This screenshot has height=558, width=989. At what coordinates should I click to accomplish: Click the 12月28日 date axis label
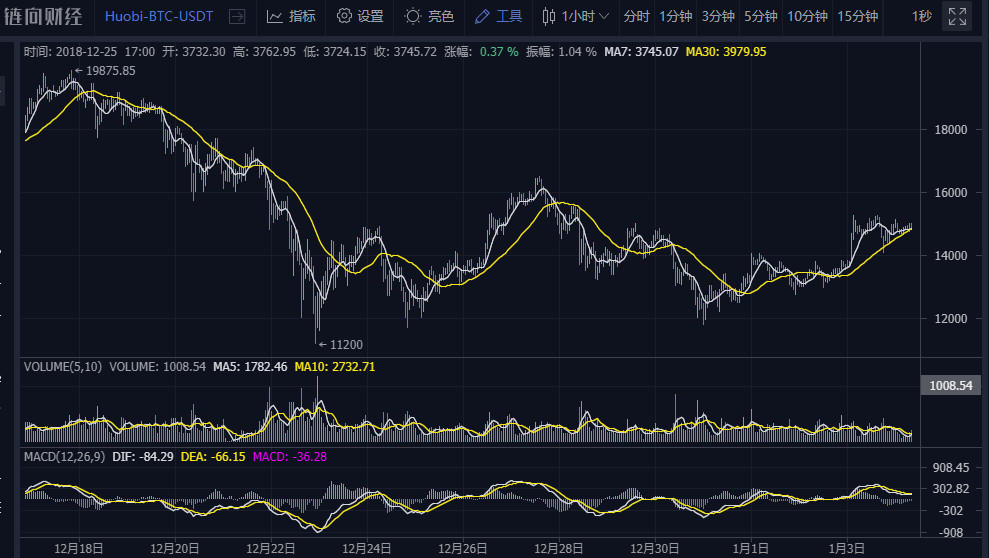559,549
